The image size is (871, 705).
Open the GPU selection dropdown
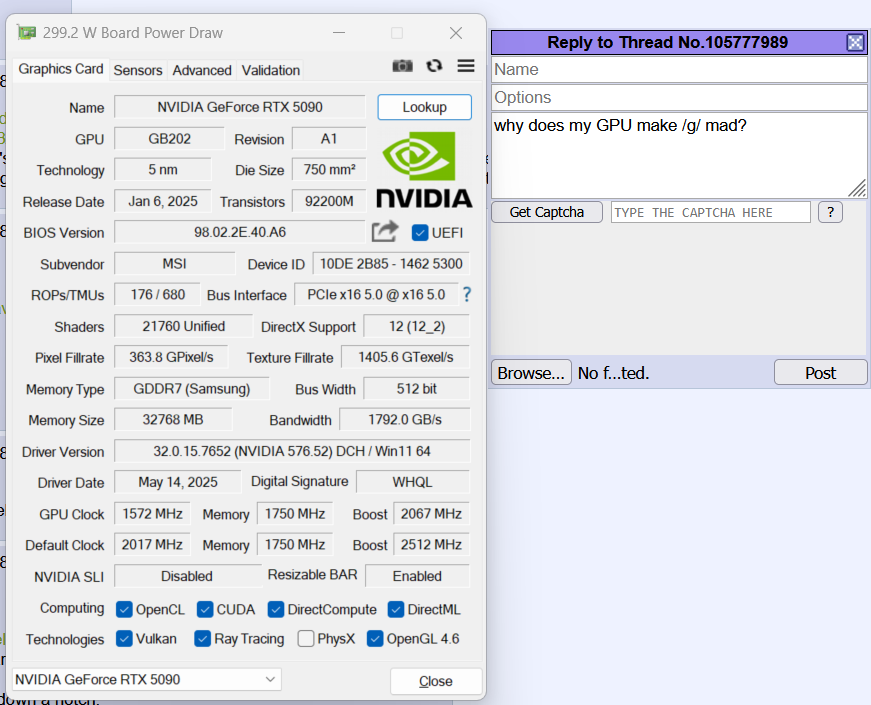147,679
